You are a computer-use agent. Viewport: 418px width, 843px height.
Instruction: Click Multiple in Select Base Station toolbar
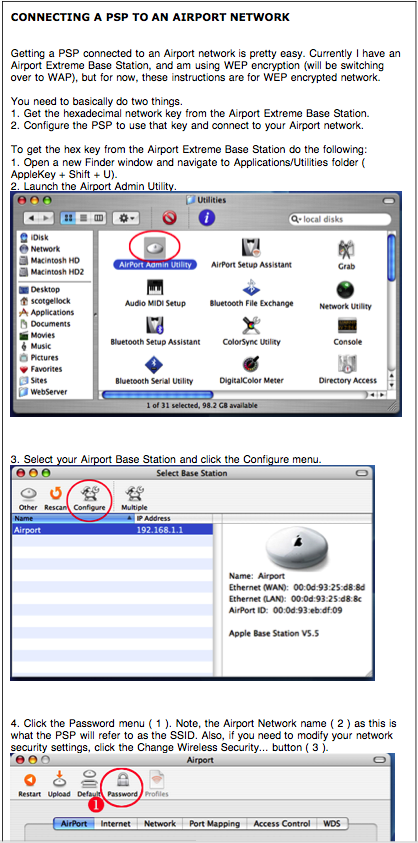pyautogui.click(x=134, y=498)
